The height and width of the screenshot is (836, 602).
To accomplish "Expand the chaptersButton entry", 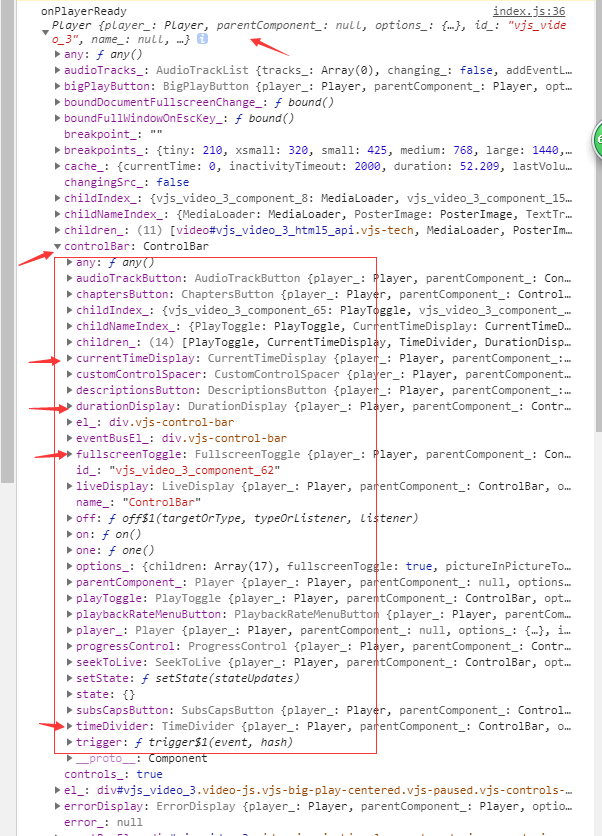I will coord(69,294).
